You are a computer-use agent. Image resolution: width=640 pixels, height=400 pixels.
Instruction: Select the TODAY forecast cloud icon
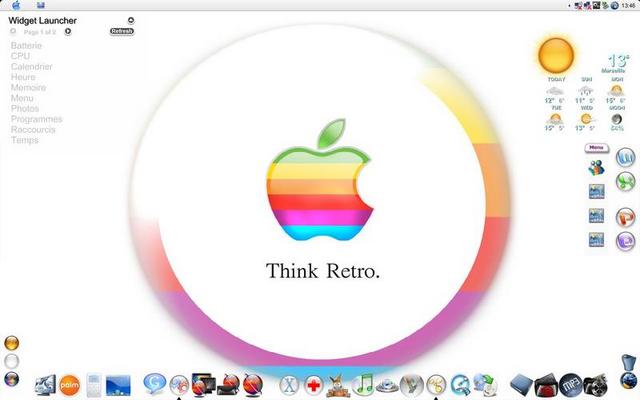pyautogui.click(x=555, y=91)
